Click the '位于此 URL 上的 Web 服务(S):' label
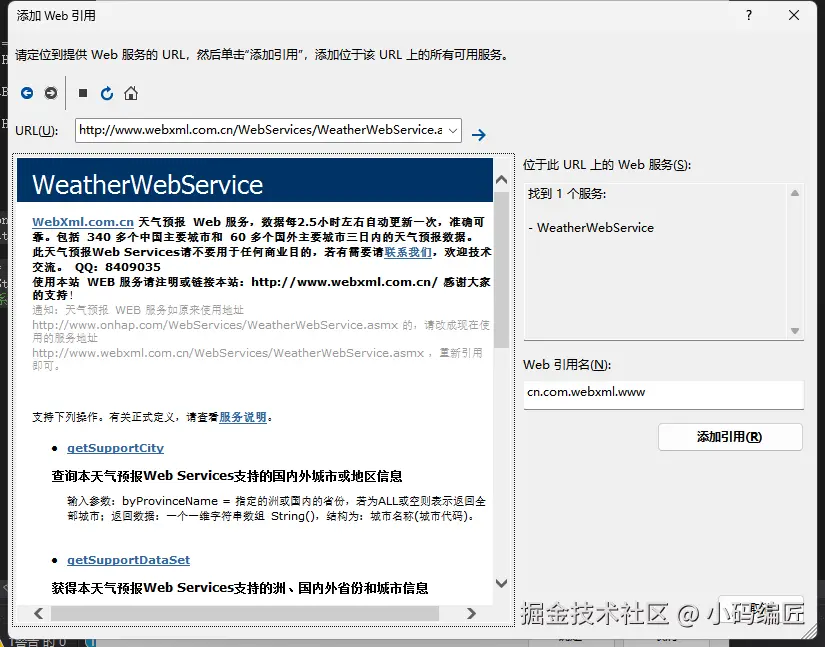 607,165
